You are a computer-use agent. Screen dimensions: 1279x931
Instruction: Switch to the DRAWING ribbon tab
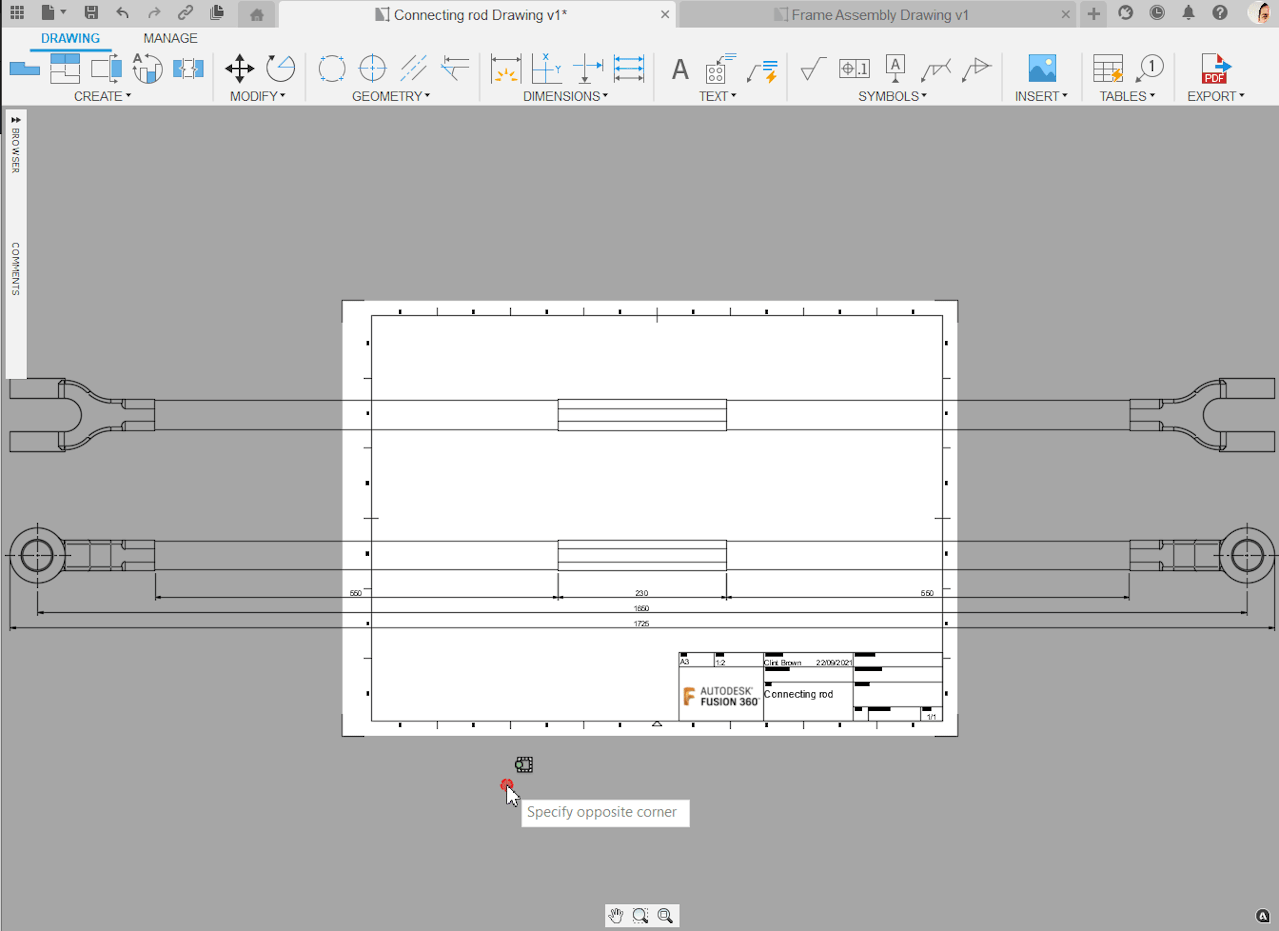pos(70,38)
